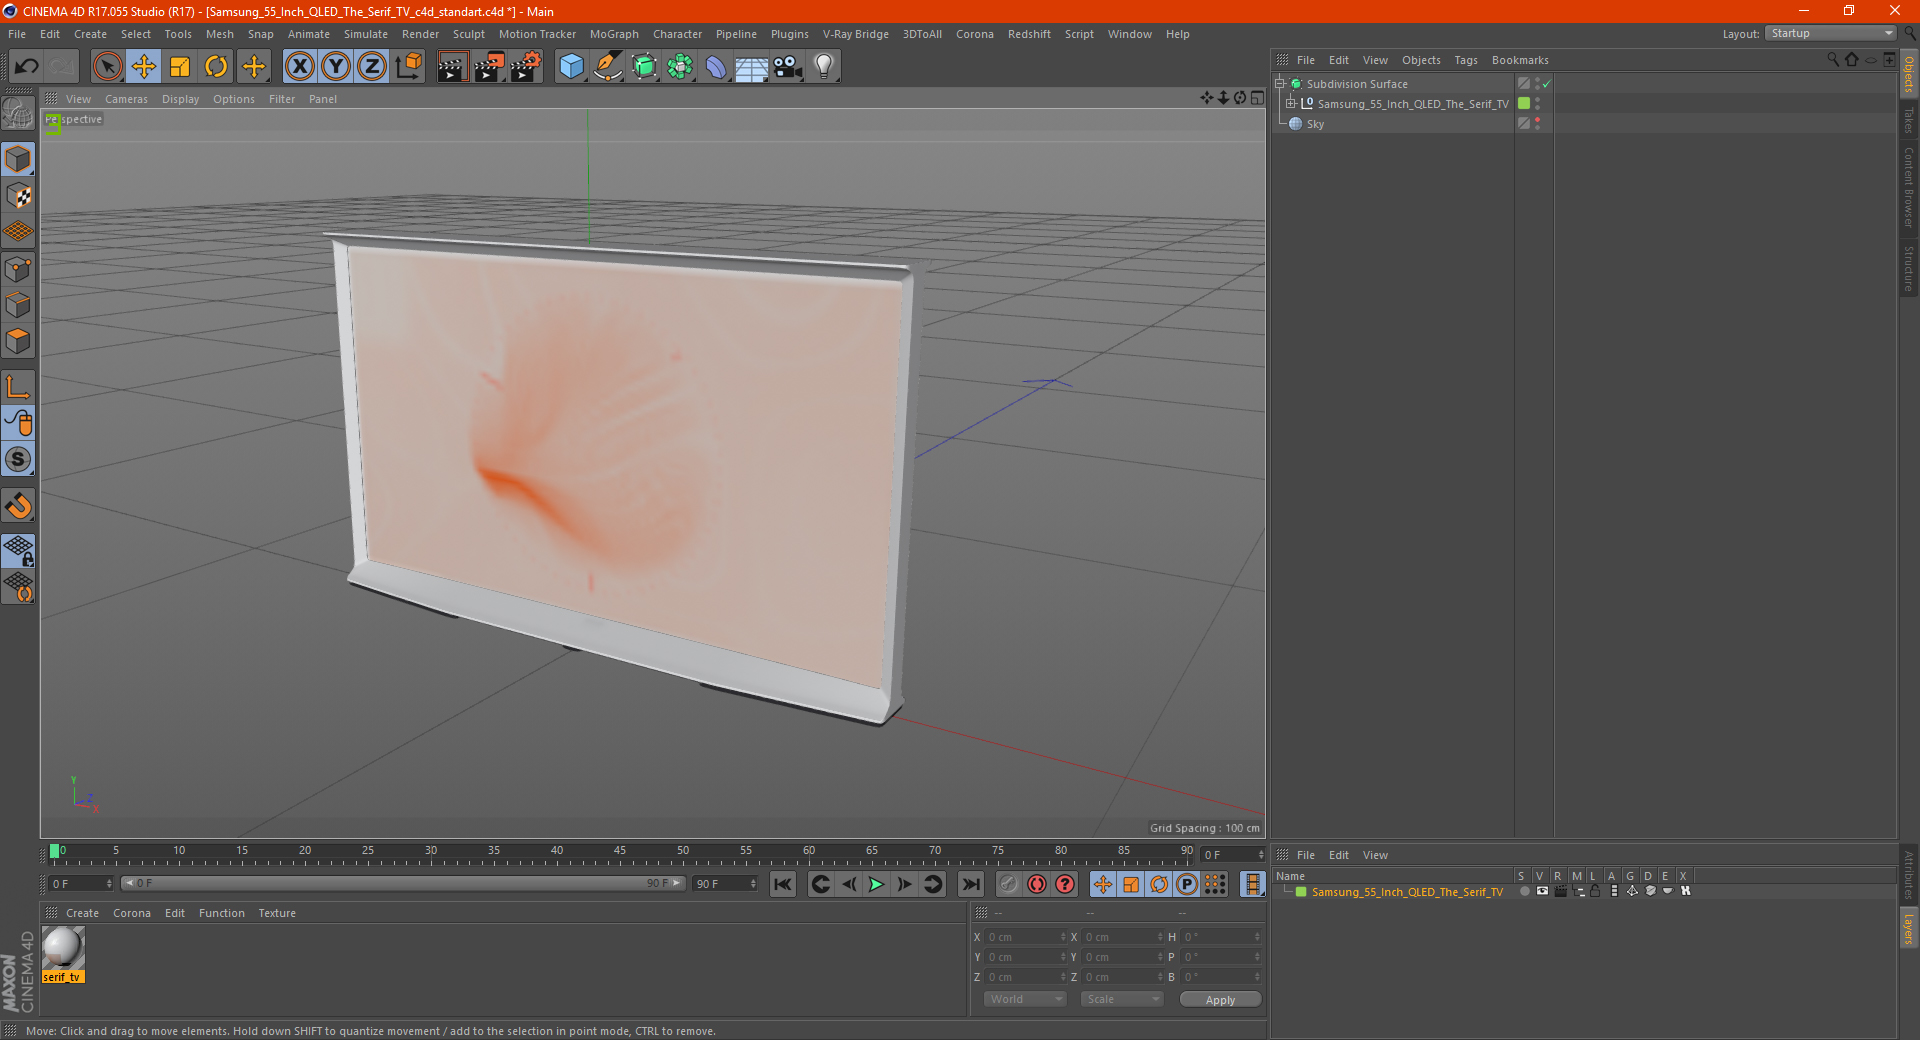
Task: Open the Floor environment icon
Action: click(x=751, y=67)
